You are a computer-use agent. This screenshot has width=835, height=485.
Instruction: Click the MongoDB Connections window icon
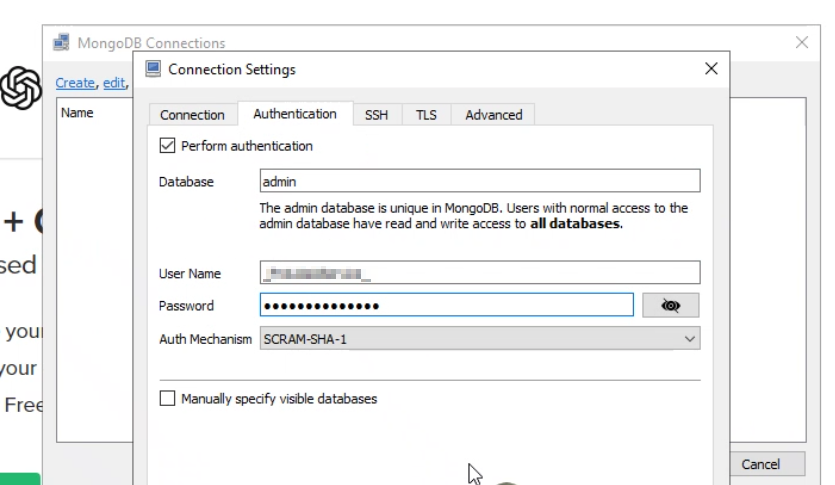point(61,43)
